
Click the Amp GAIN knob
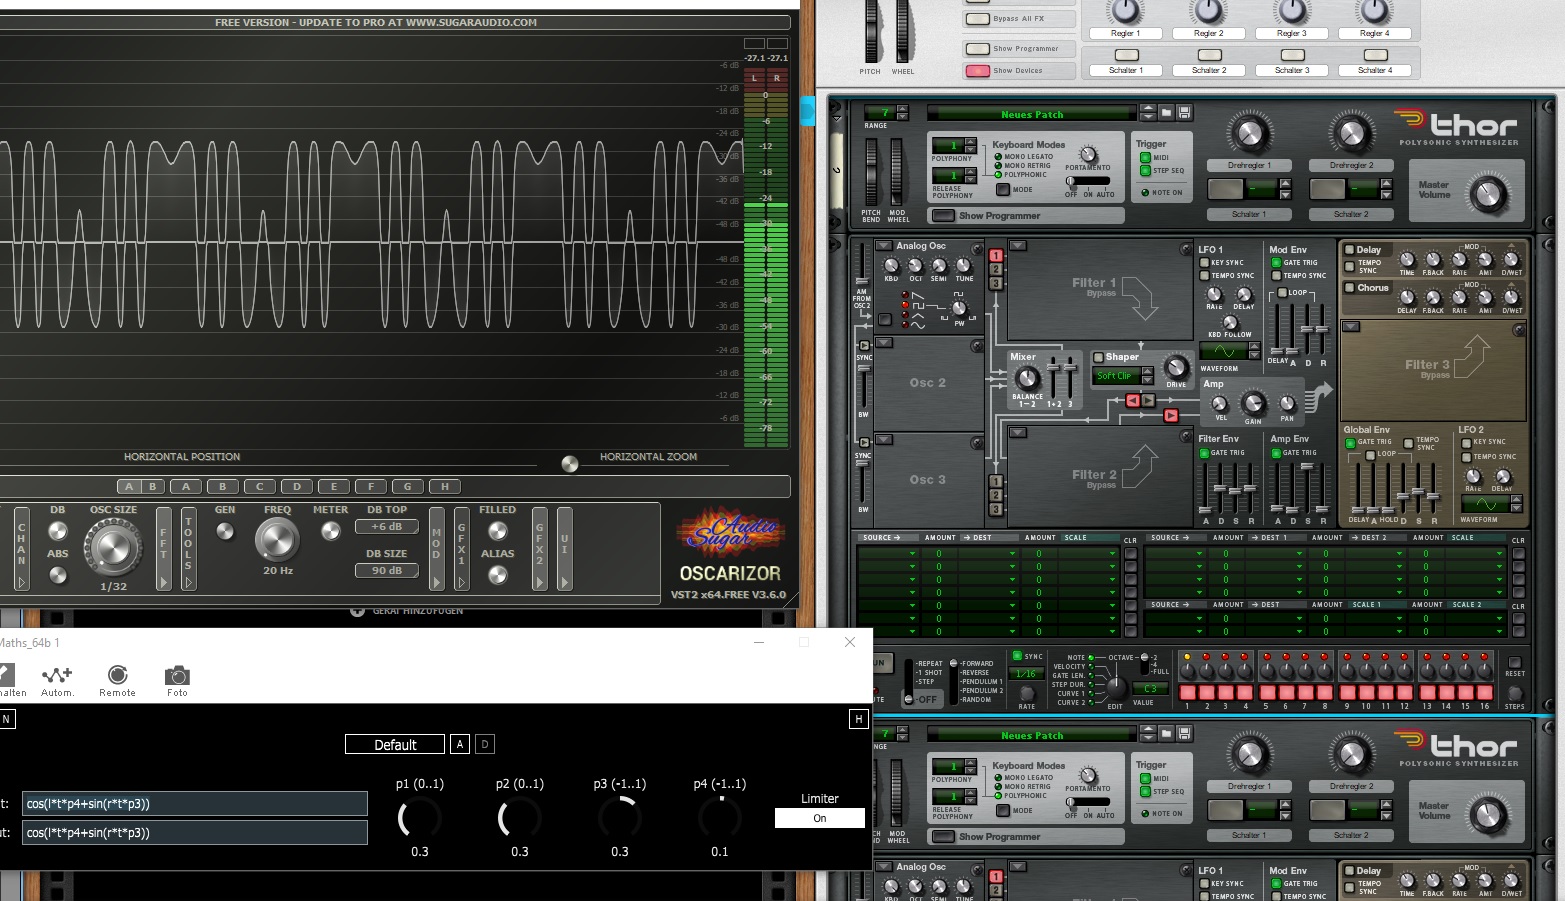click(x=1253, y=403)
